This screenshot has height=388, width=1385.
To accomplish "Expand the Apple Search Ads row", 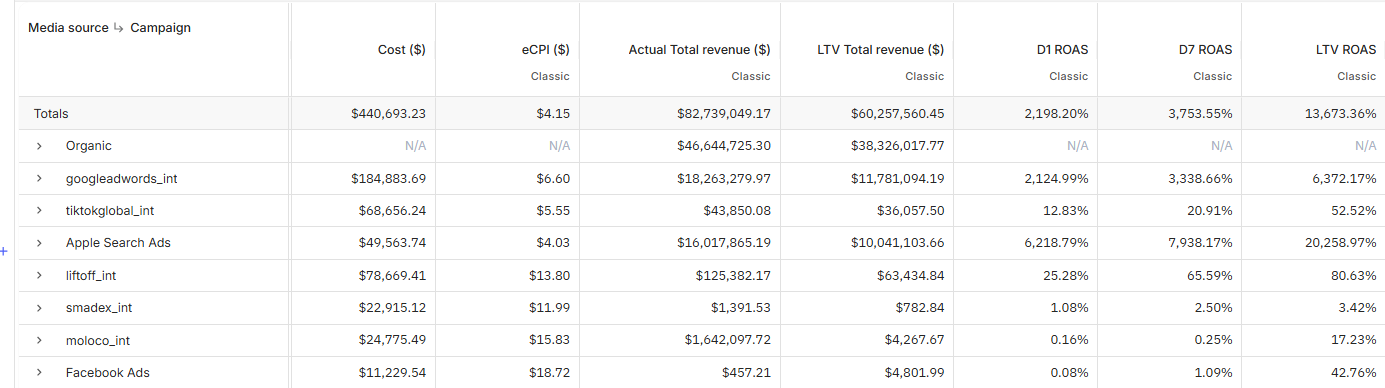I will pos(39,243).
